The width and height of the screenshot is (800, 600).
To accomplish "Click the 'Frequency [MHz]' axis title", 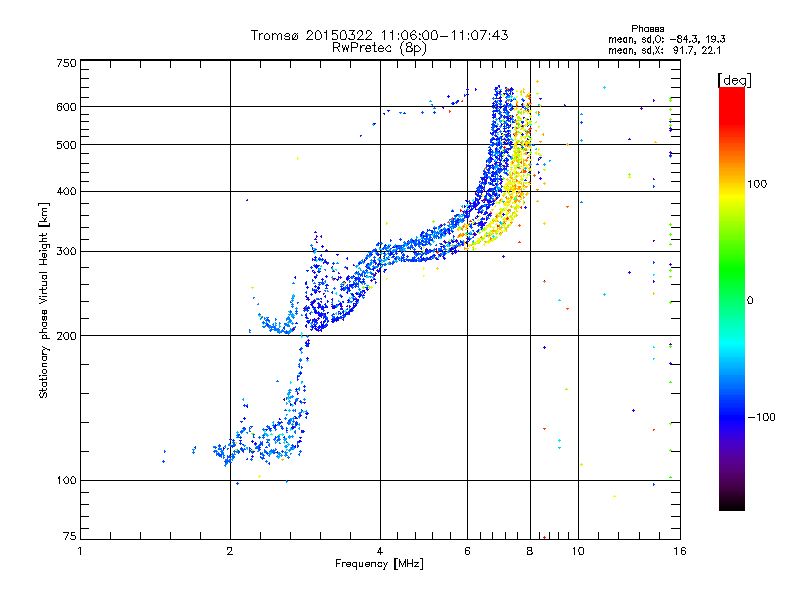I will [379, 564].
